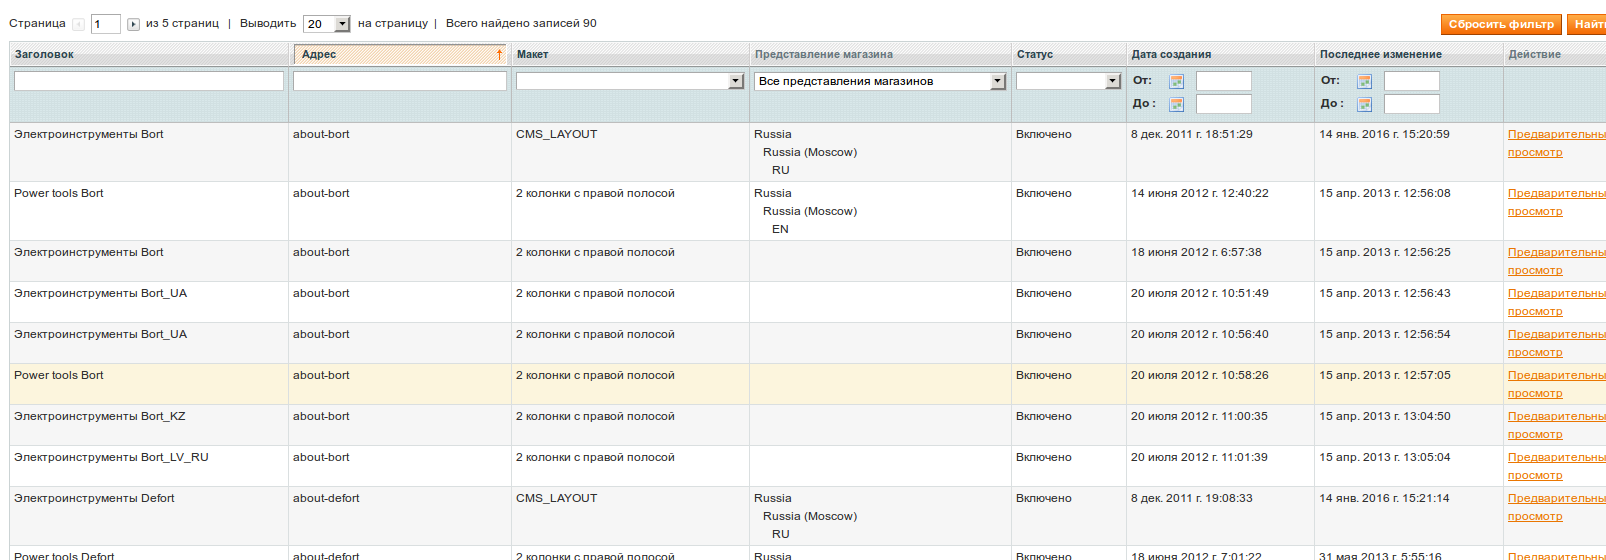Click Всего найдено записей 90 text
This screenshot has height=560, width=1606.
tap(521, 23)
